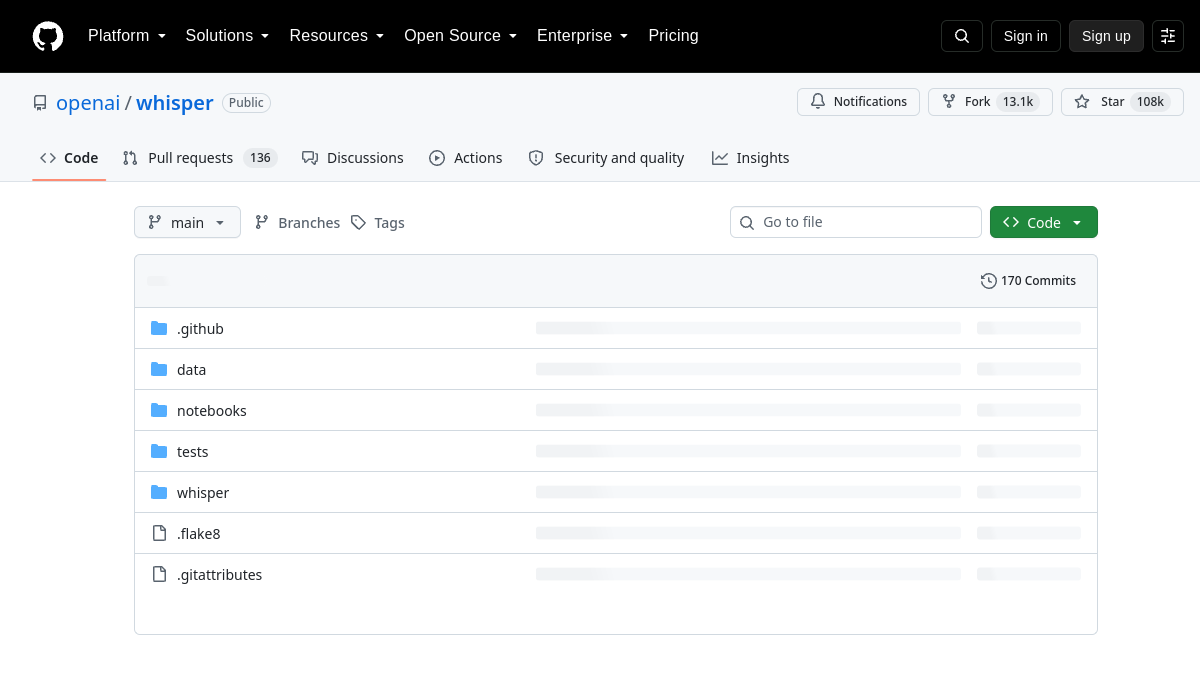Screen dimensions: 1200x675
Task: Open the Insights tab
Action: coord(751,158)
